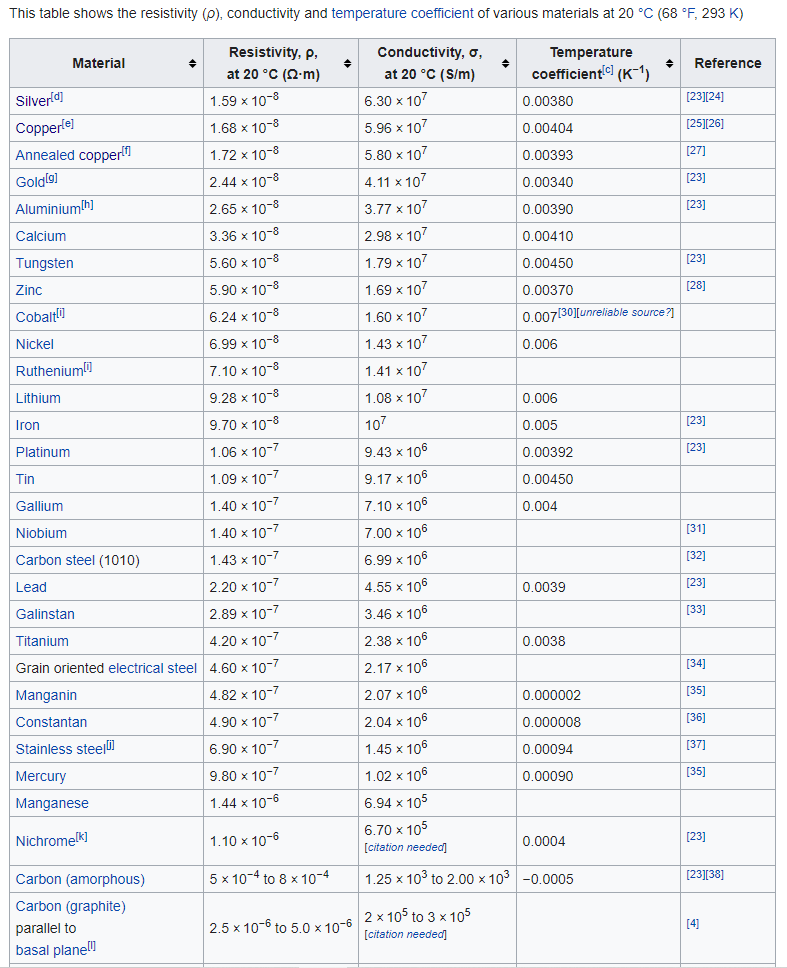Viewport: 787px width, 968px height.
Task: Click citation needed under Nichrome conductivity
Action: (405, 848)
